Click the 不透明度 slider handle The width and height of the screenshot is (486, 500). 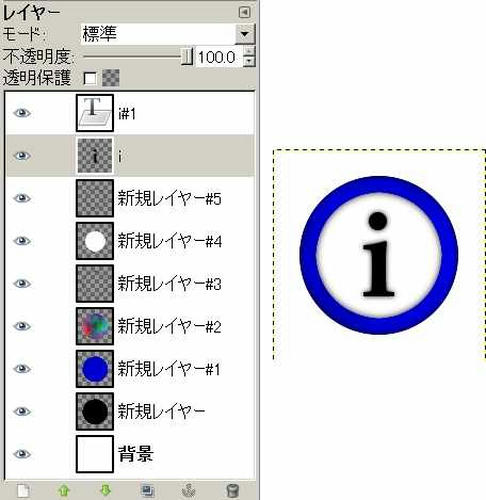187,56
